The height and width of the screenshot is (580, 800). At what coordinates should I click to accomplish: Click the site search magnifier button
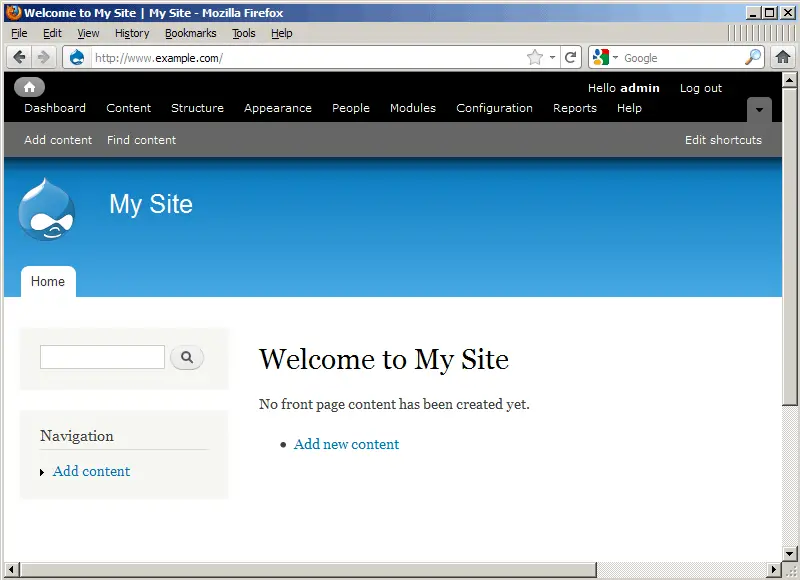[x=187, y=357]
